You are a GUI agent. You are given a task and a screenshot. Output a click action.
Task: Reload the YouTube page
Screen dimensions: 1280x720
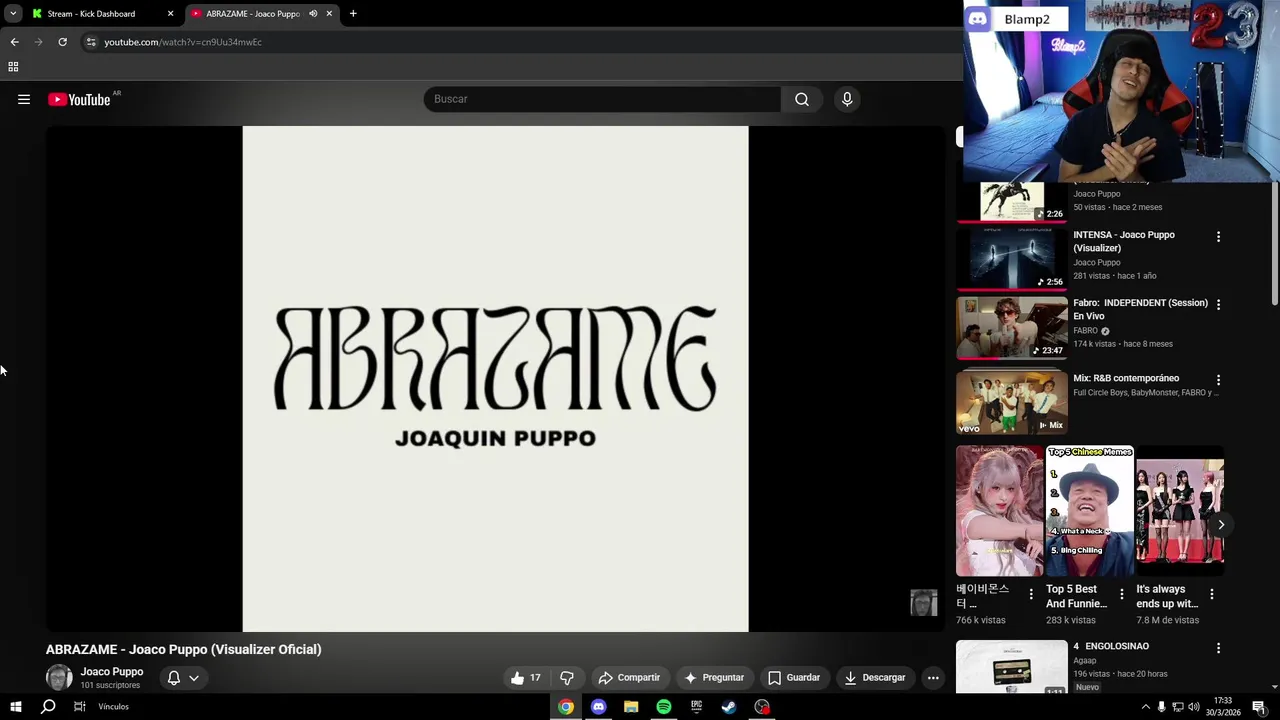pyautogui.click(x=62, y=42)
